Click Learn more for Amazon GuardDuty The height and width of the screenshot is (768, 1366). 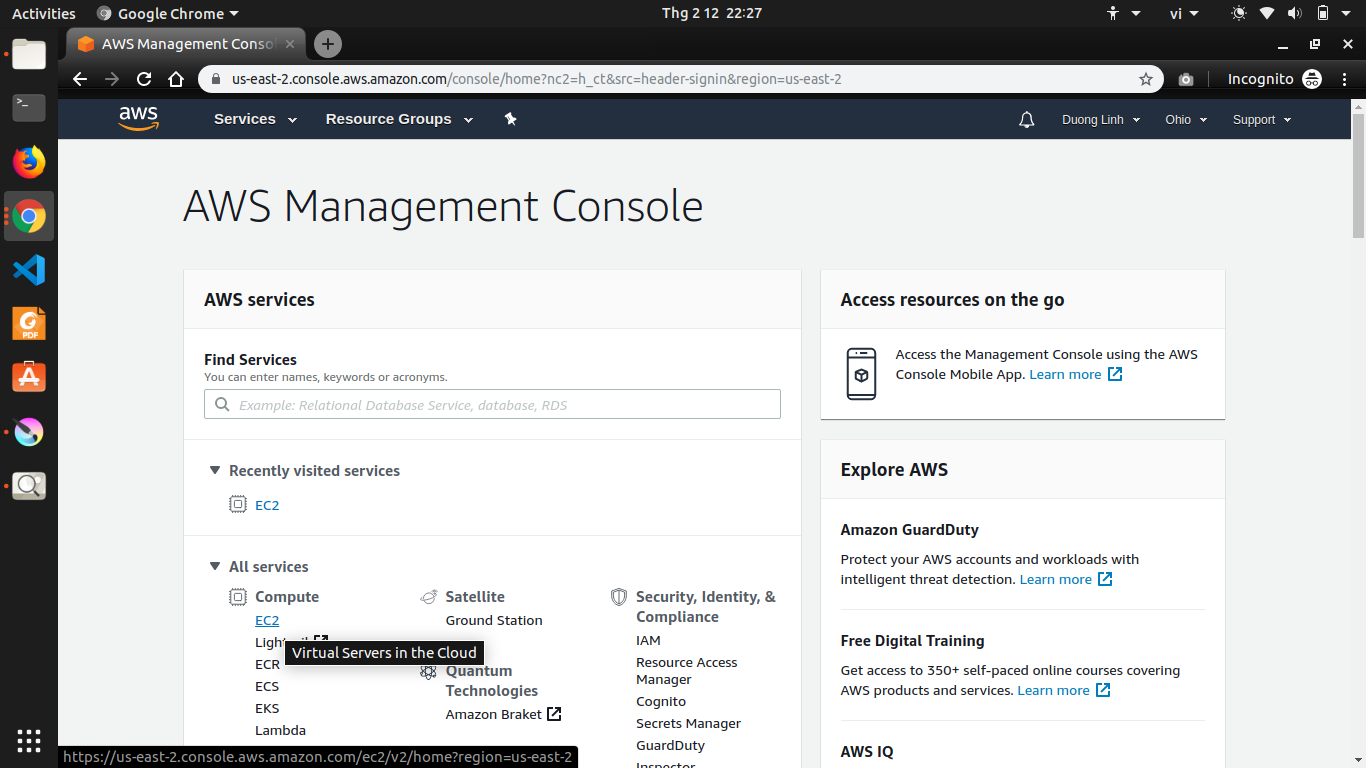point(1055,579)
